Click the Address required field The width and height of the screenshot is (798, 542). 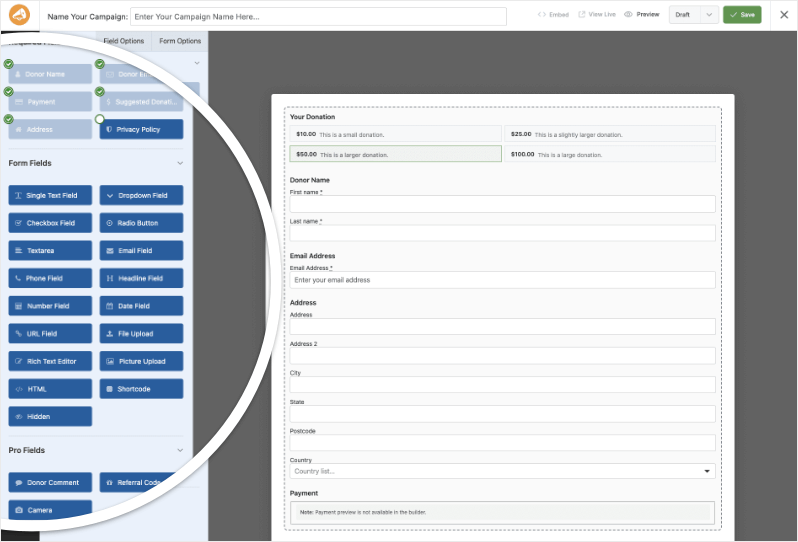50,129
